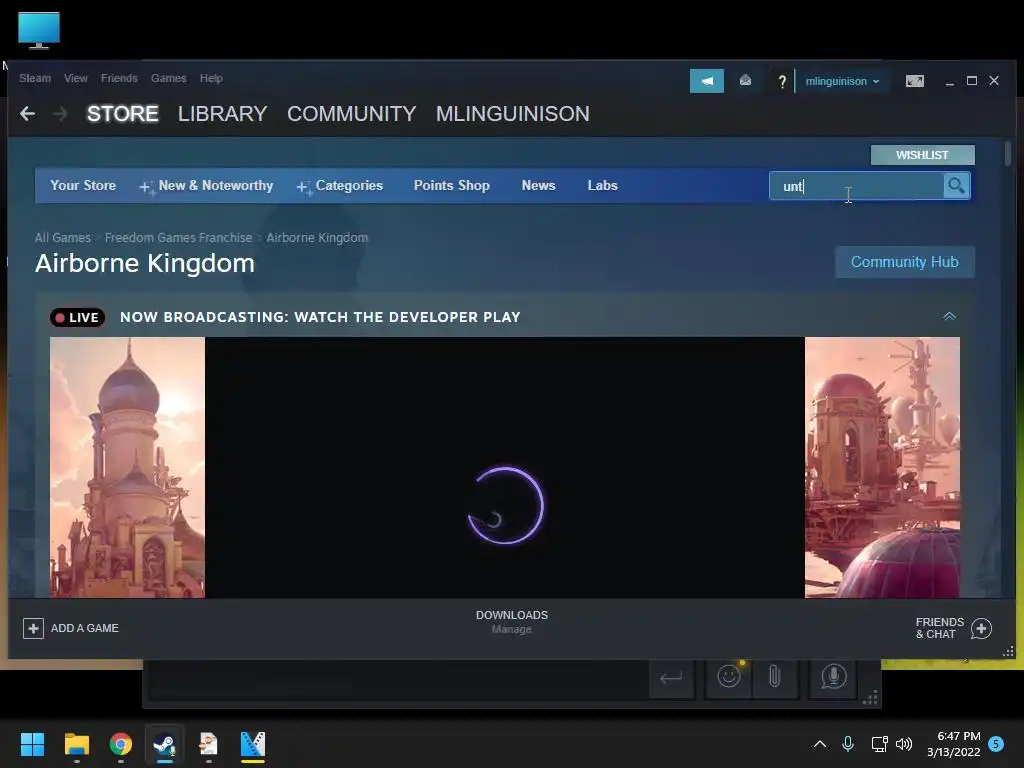Click the microphone button in chat window

click(833, 677)
